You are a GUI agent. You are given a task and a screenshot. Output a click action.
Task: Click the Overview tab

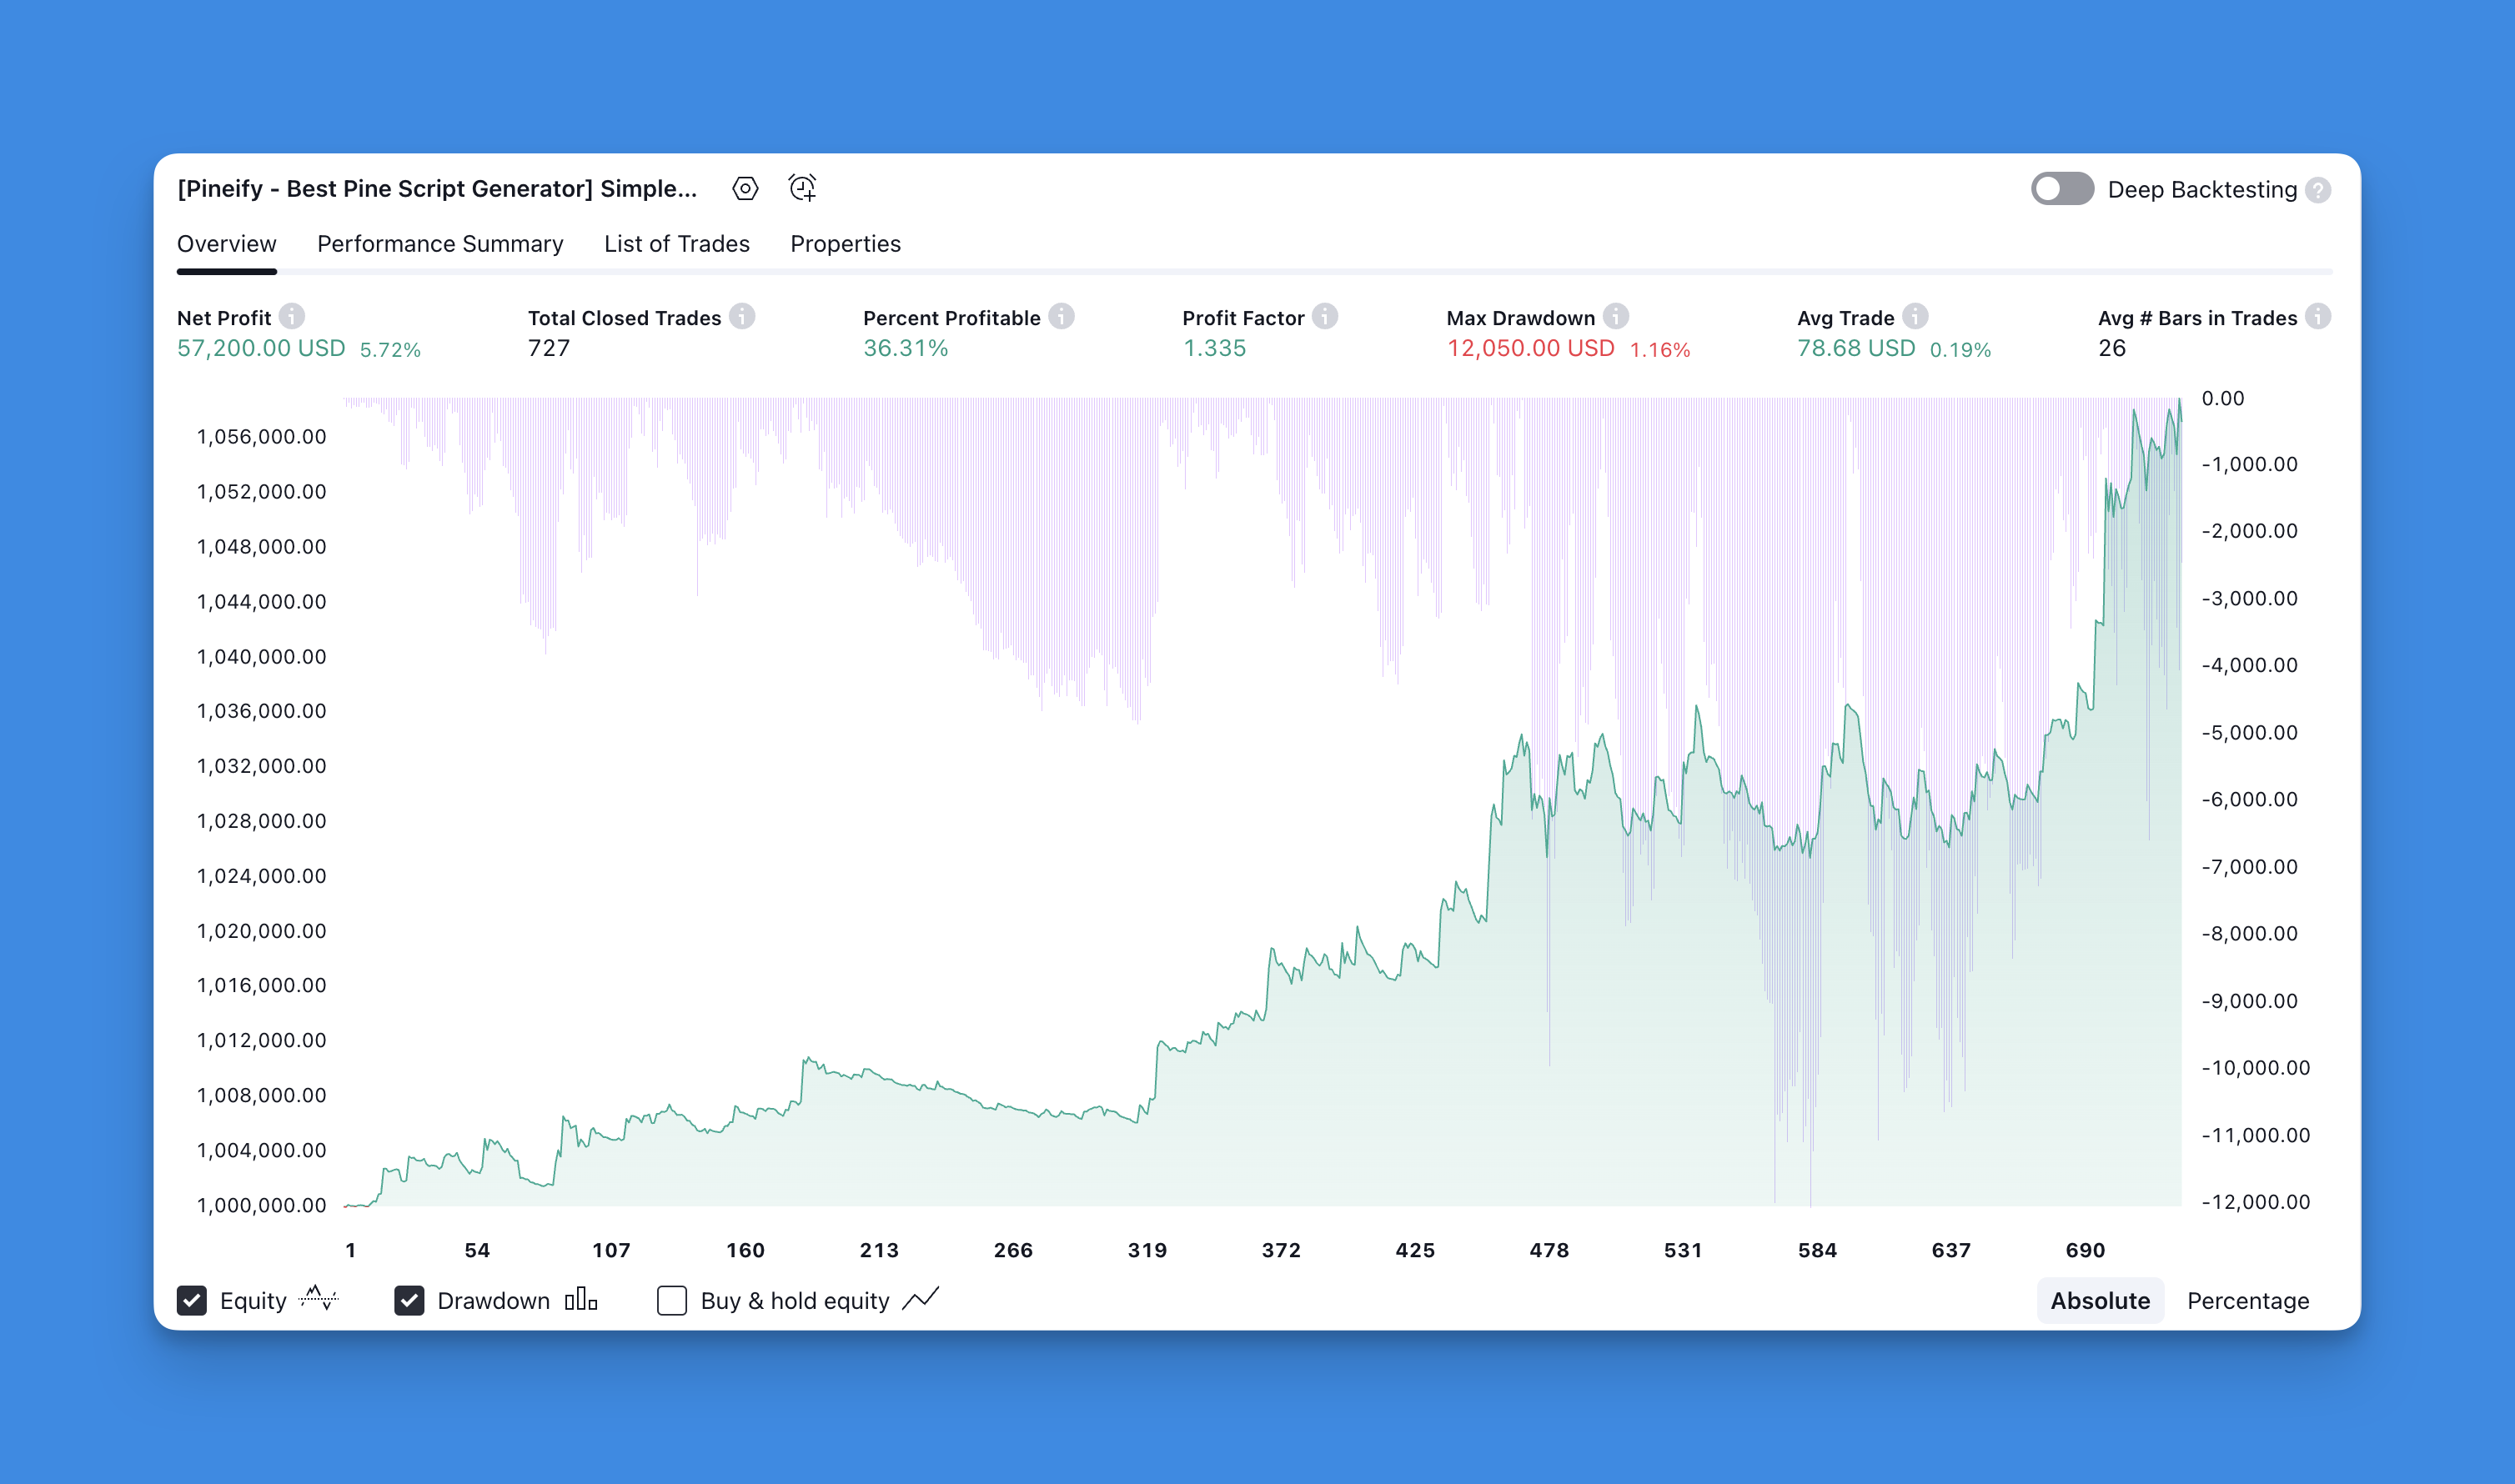pyautogui.click(x=226, y=243)
